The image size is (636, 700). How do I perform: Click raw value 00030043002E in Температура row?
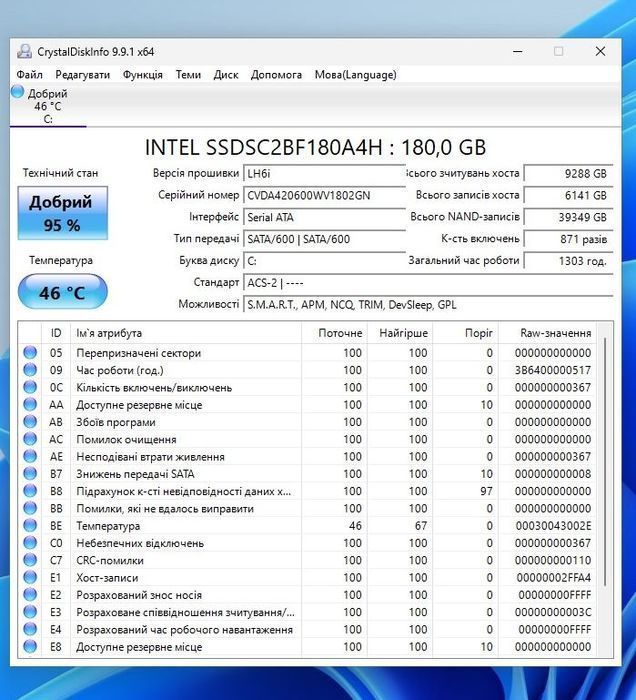(x=553, y=525)
